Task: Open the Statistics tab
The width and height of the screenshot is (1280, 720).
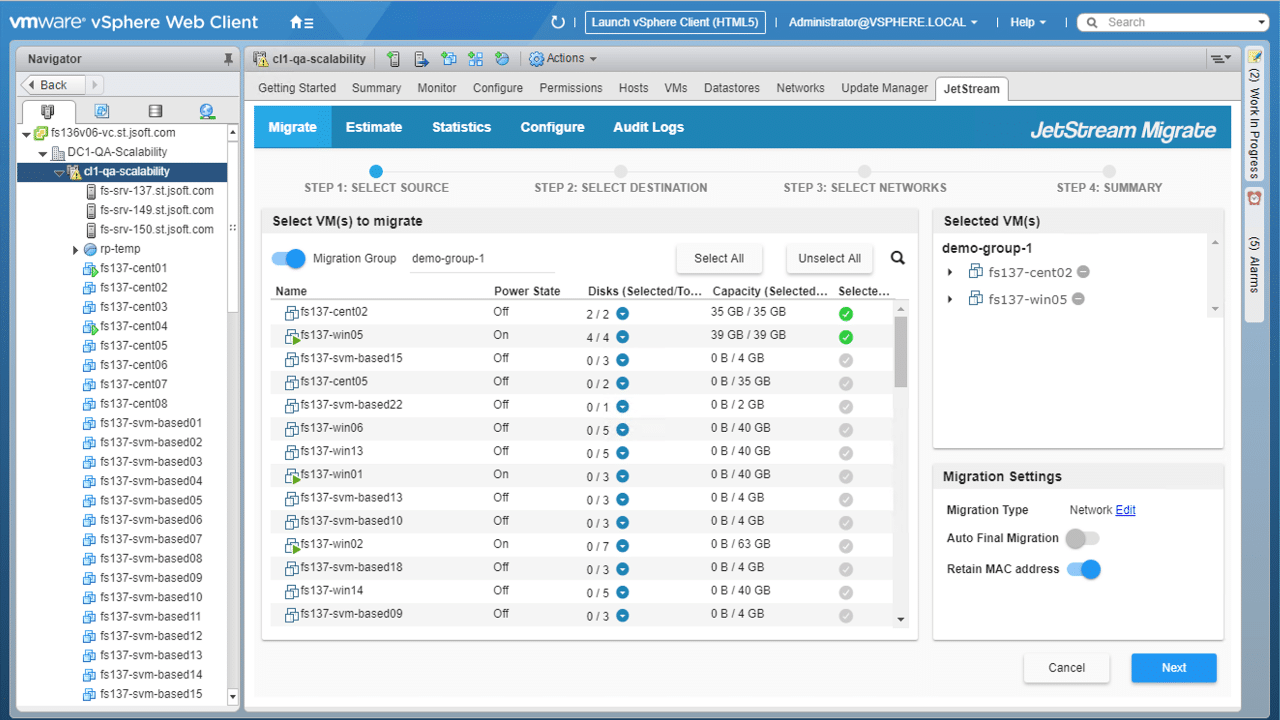Action: [461, 127]
